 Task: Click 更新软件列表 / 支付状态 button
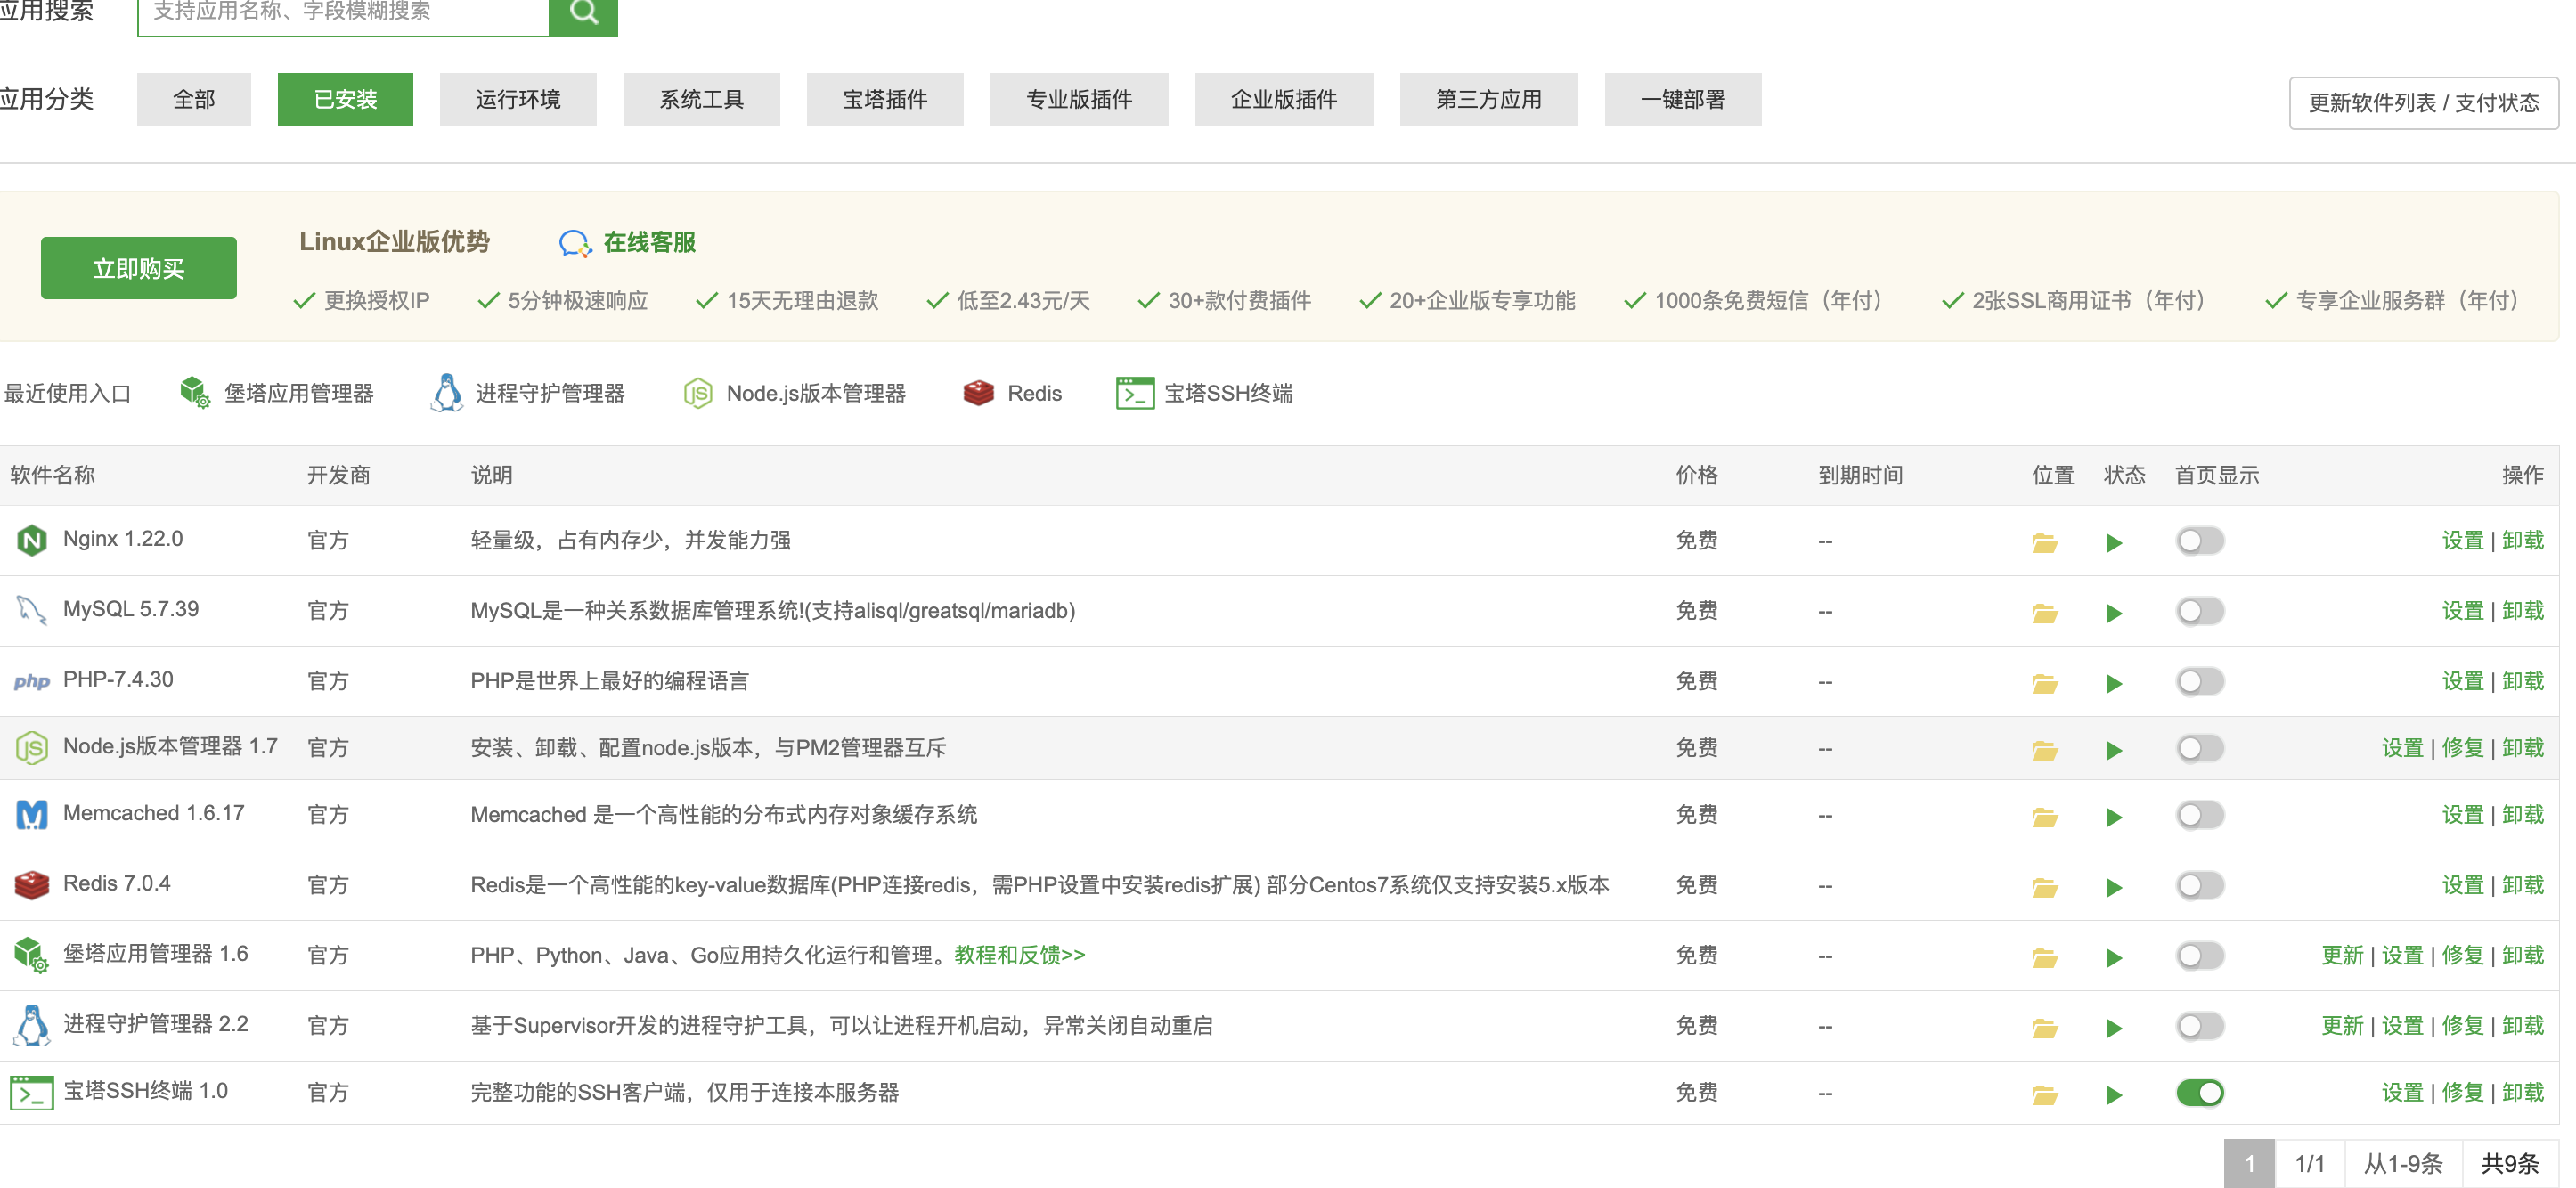(x=2424, y=102)
